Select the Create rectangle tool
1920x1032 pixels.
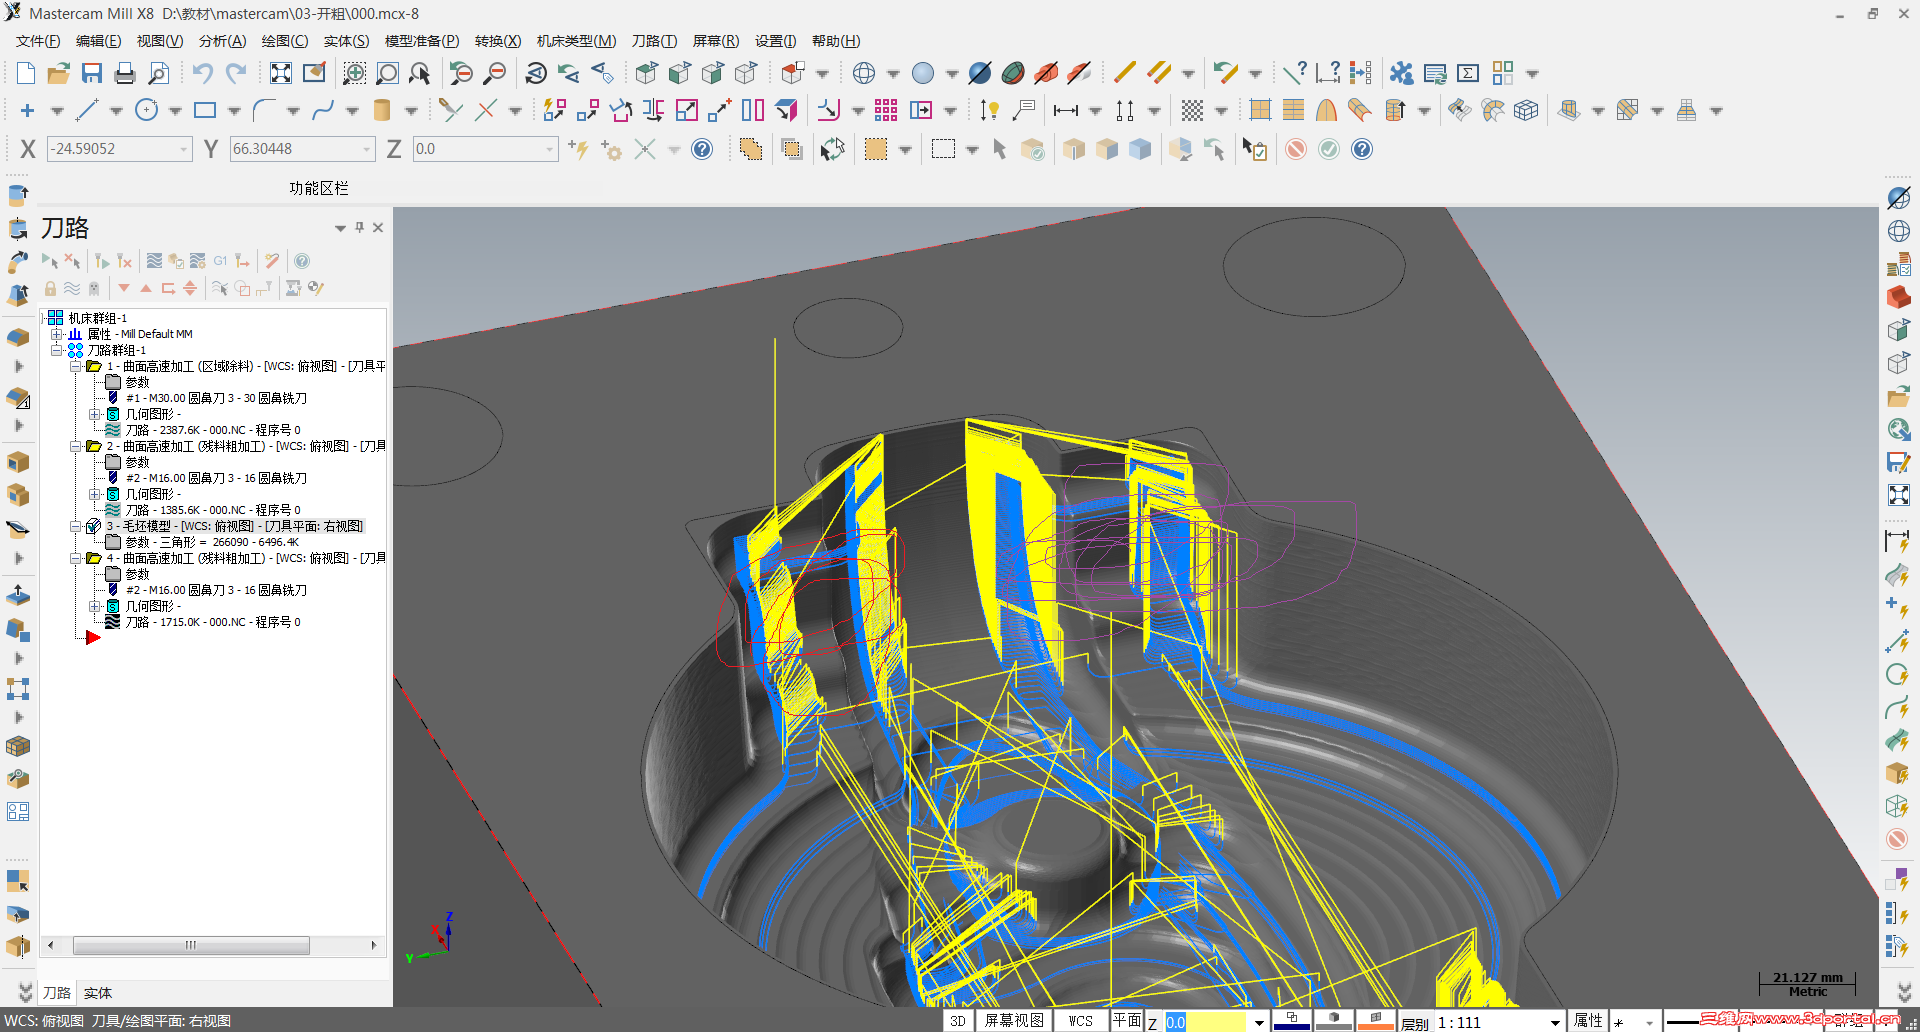click(x=205, y=110)
